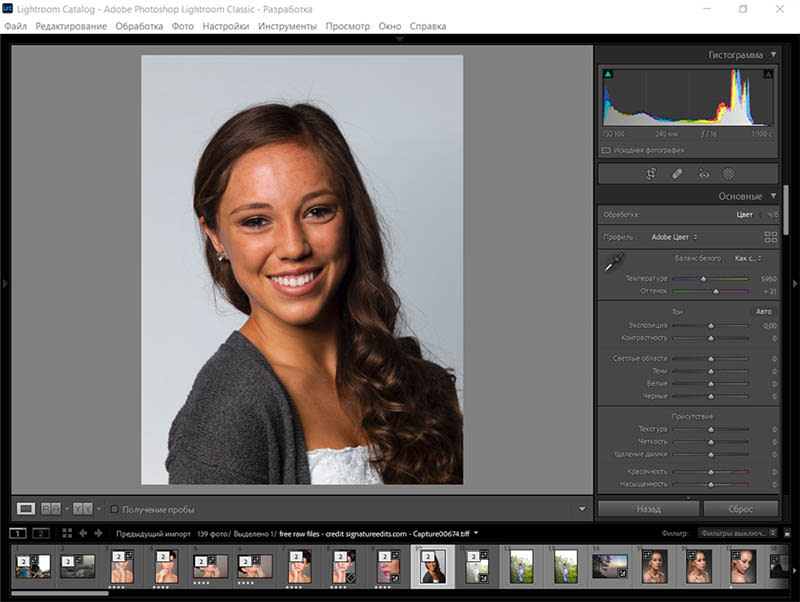This screenshot has width=800, height=602.
Task: Select the Healing brush tool icon
Action: 677,174
